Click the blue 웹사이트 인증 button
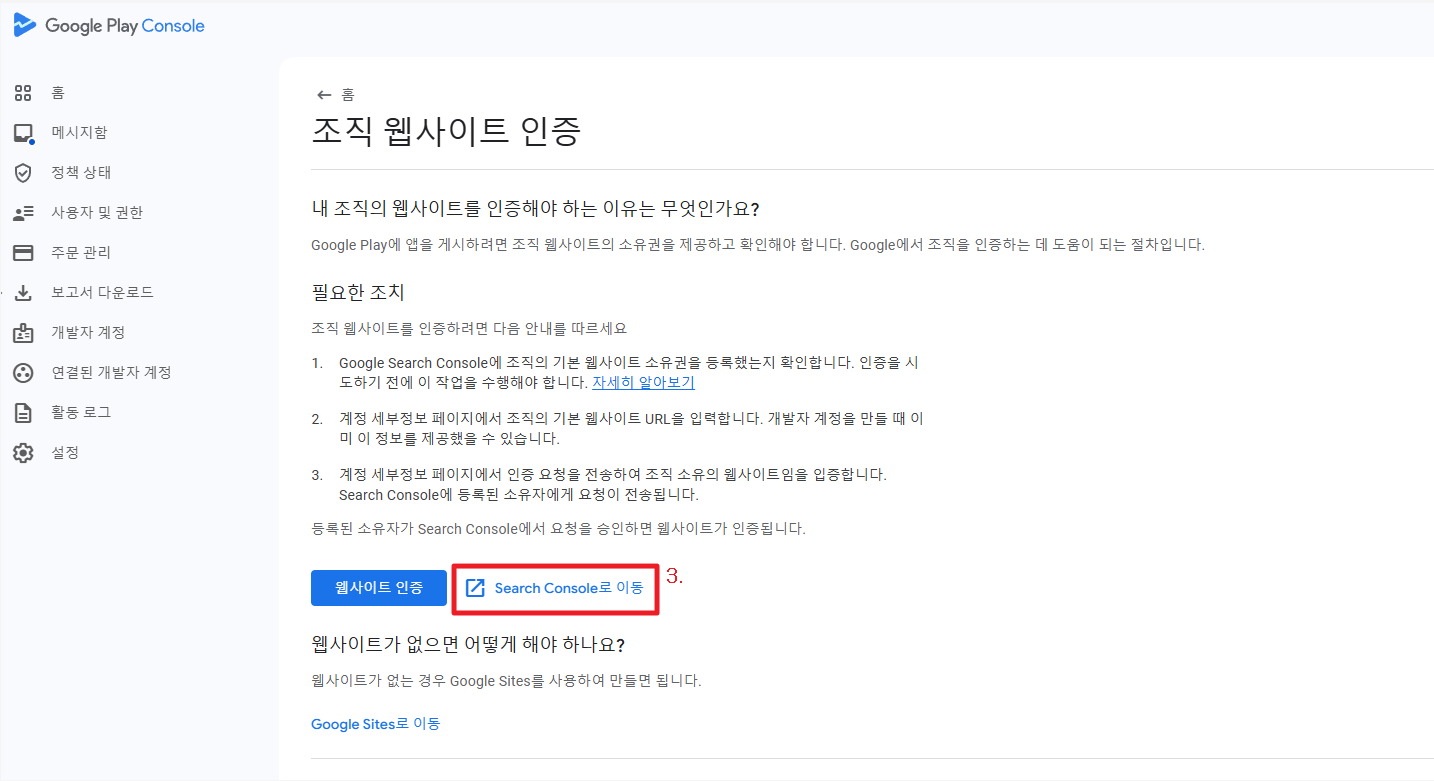This screenshot has height=781, width=1434. pyautogui.click(x=379, y=588)
